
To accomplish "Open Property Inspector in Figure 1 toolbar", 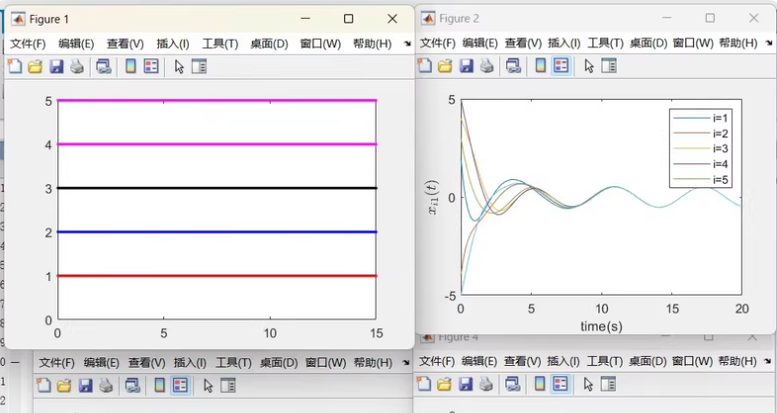I will (x=199, y=66).
